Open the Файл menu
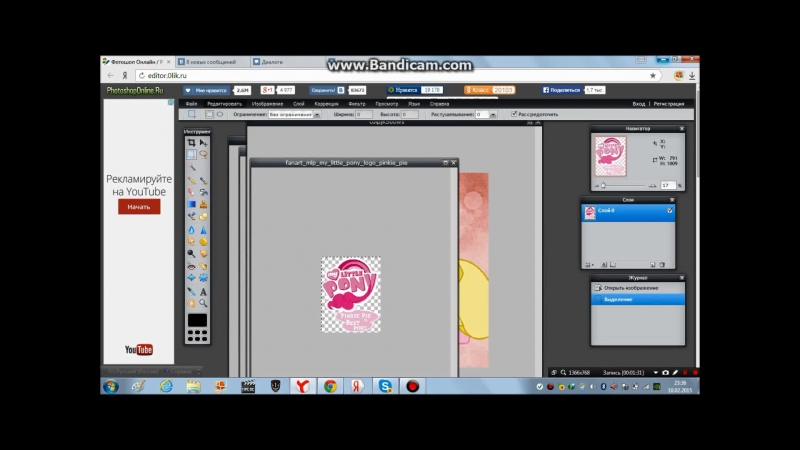 tap(191, 104)
